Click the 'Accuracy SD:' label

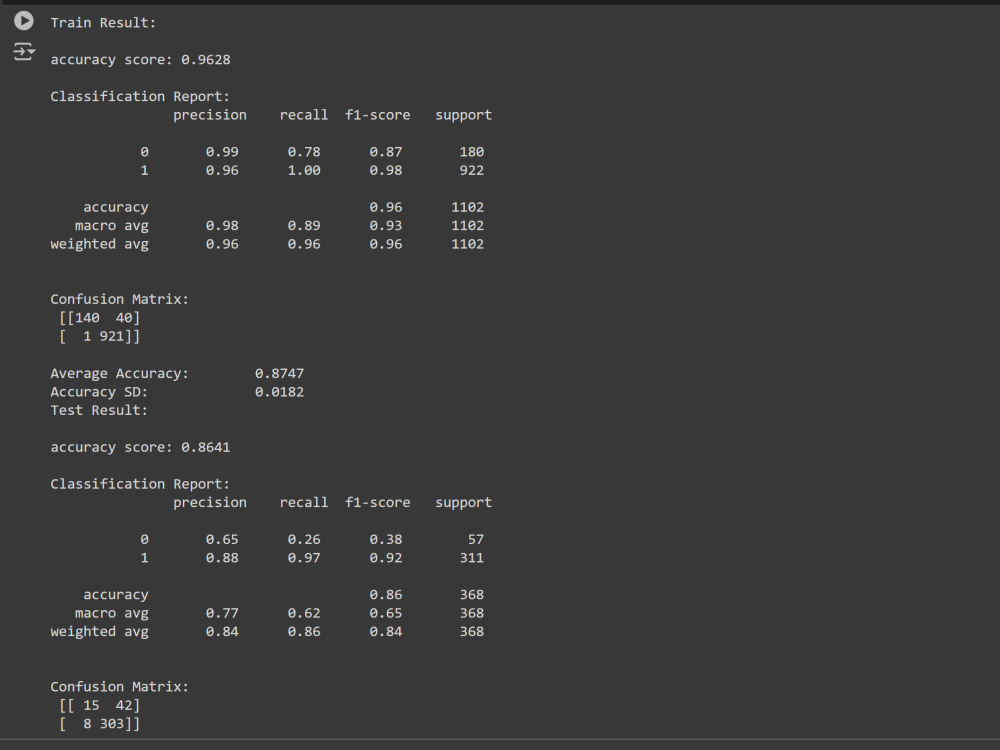99,392
